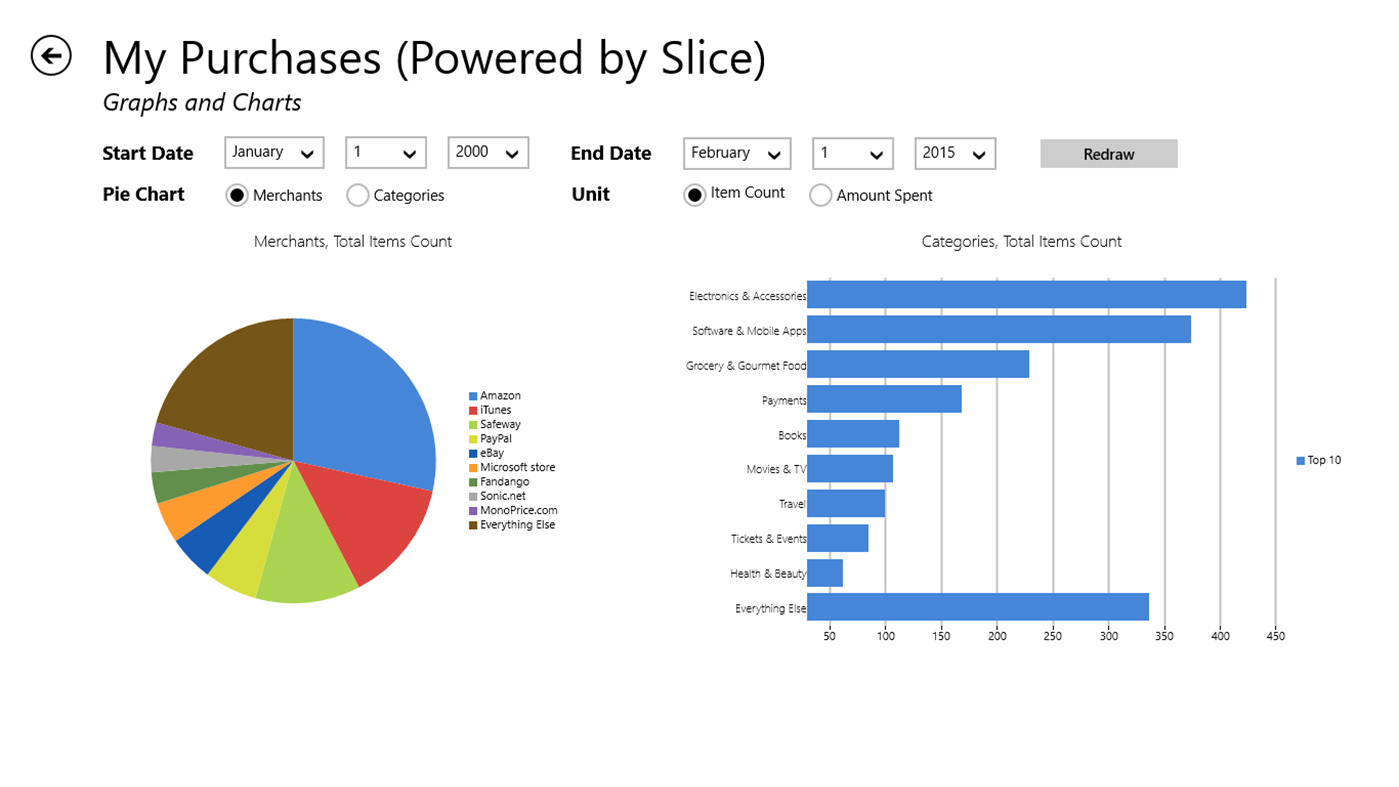
Task: Expand the start day dropdown
Action: [386, 152]
